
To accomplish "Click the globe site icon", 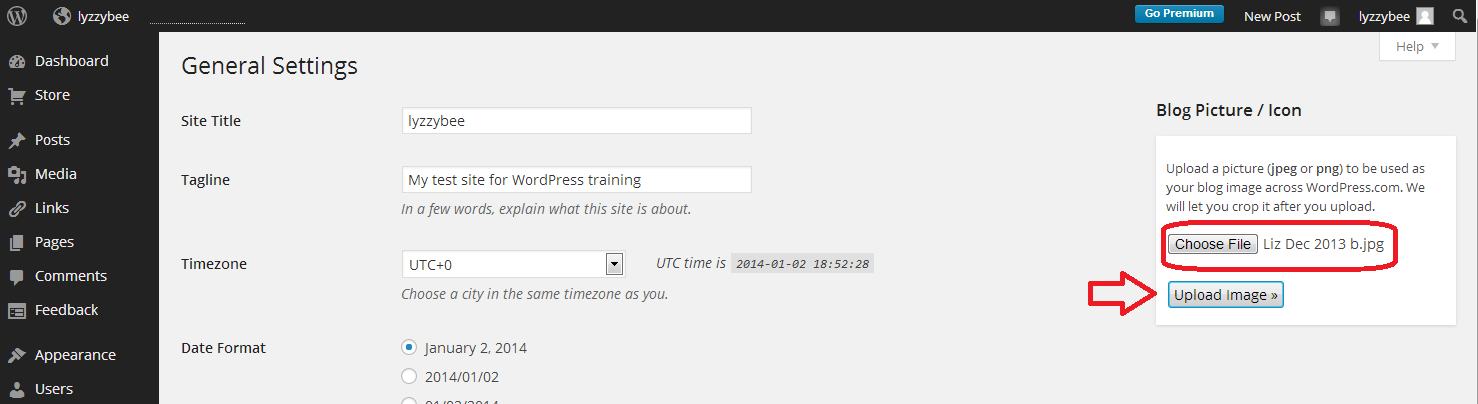I will tap(62, 16).
